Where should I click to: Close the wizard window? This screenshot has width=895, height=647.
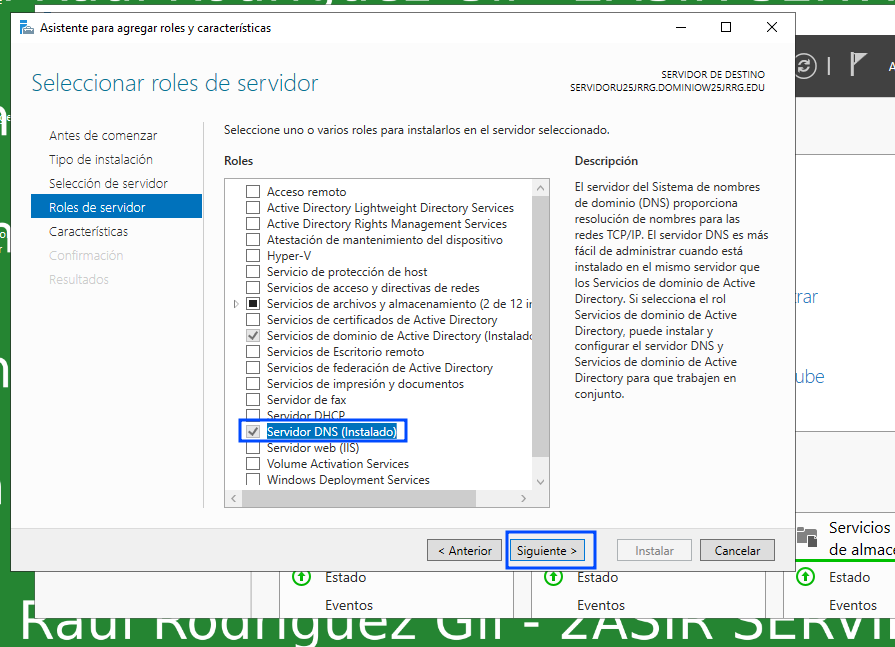(772, 27)
